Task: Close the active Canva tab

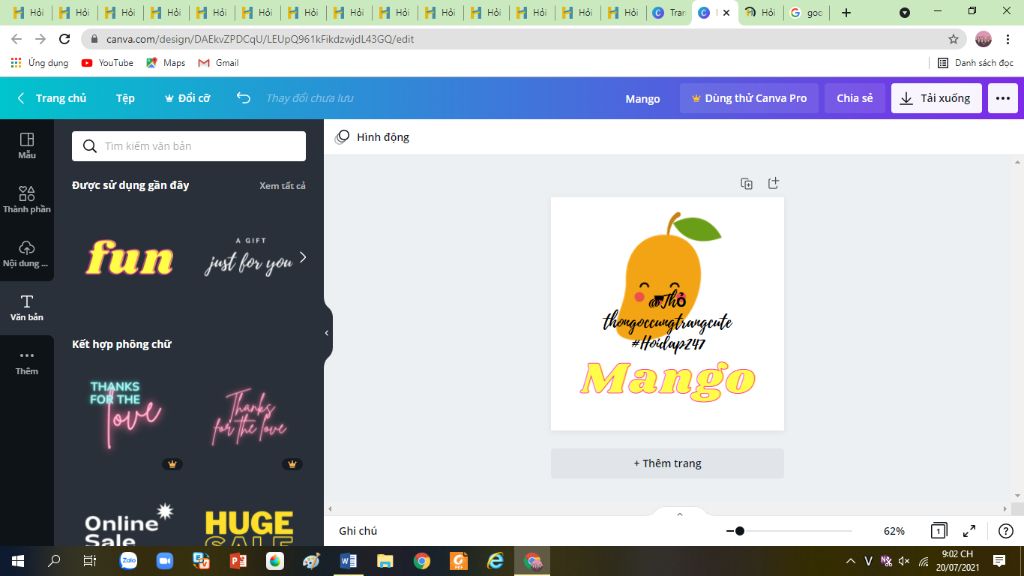Action: pyautogui.click(x=726, y=12)
